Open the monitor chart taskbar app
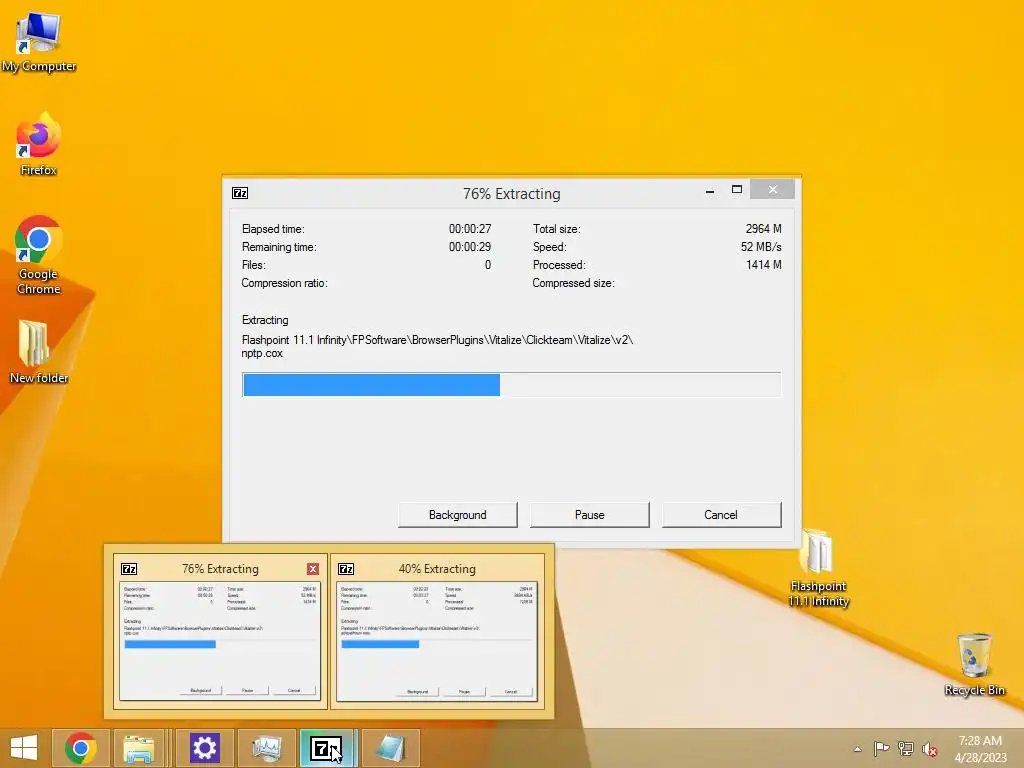This screenshot has height=768, width=1024. [x=266, y=748]
